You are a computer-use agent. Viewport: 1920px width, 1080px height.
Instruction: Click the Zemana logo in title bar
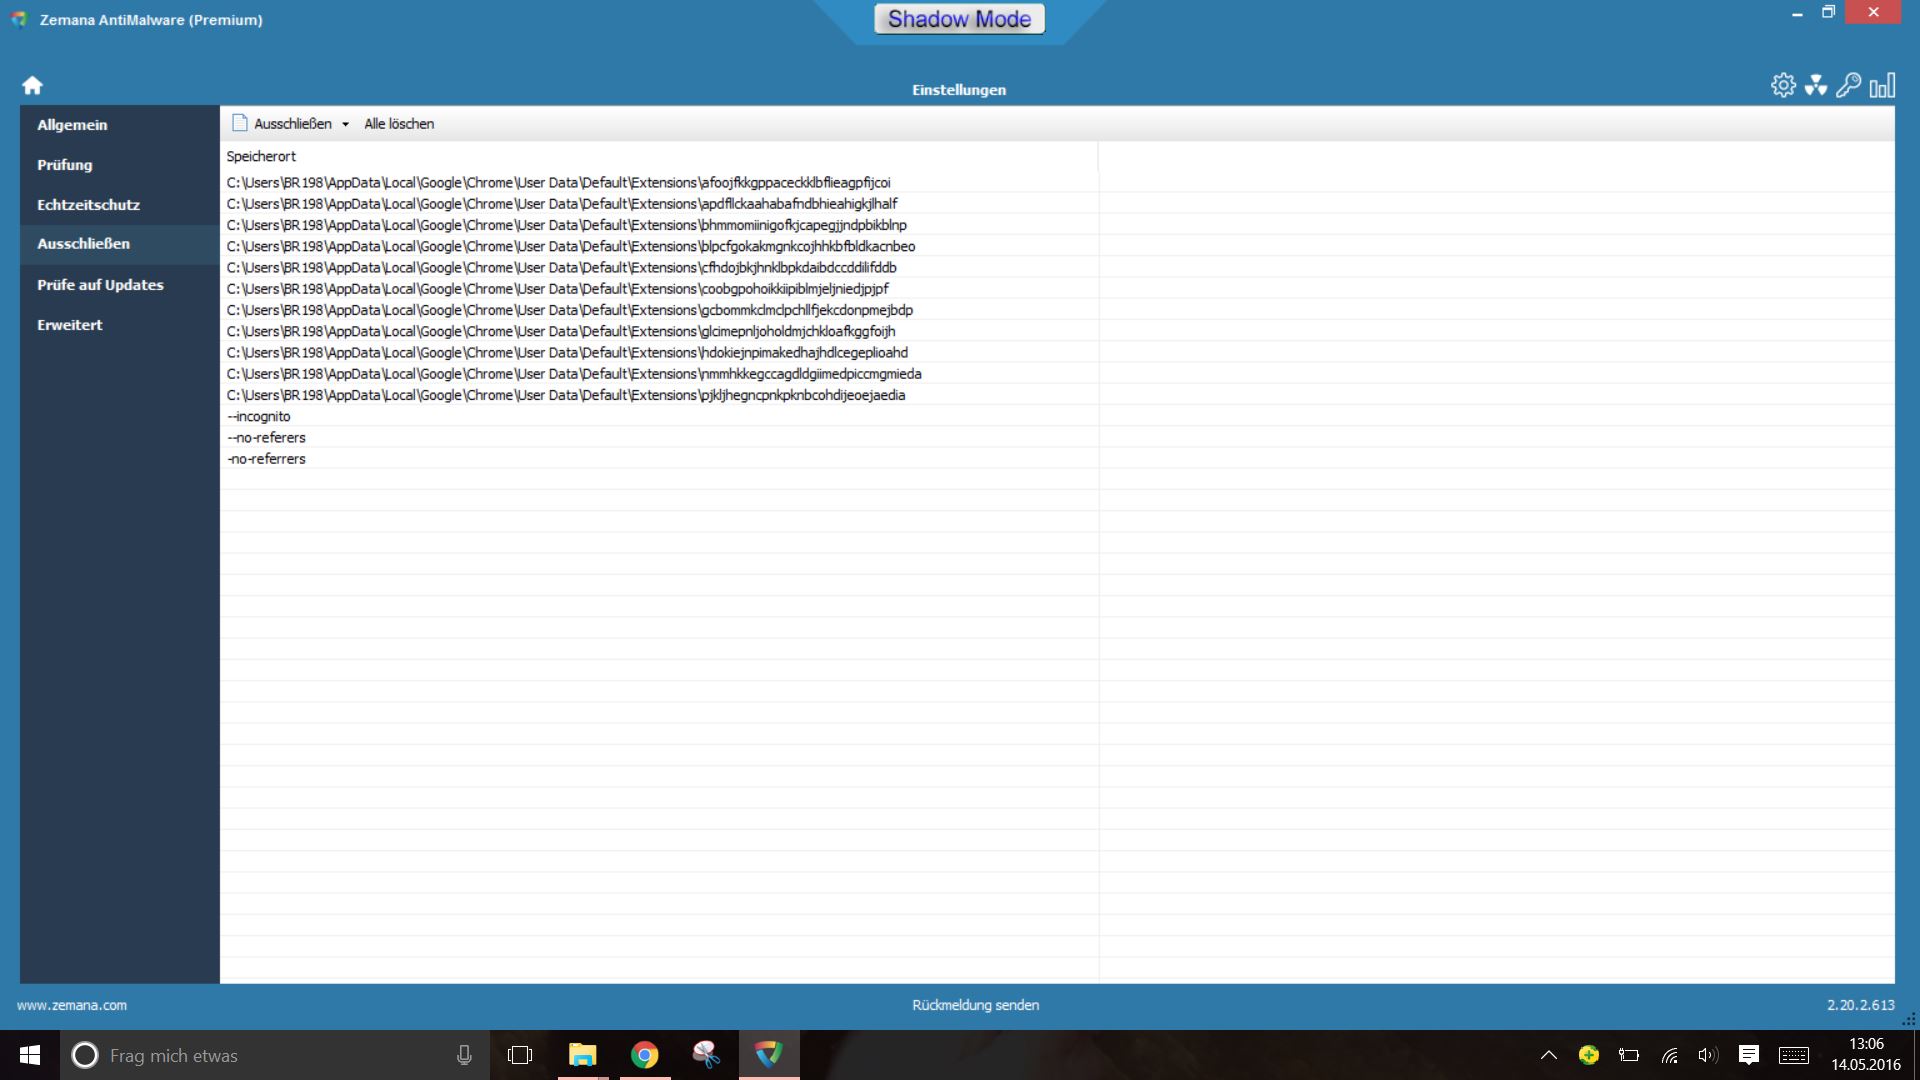(19, 19)
